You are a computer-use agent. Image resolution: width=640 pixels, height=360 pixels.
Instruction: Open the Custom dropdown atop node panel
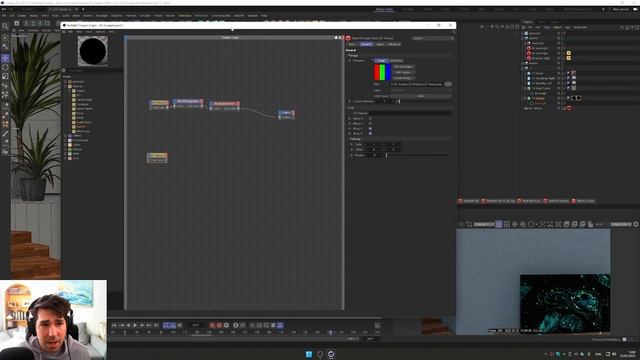click(x=433, y=38)
